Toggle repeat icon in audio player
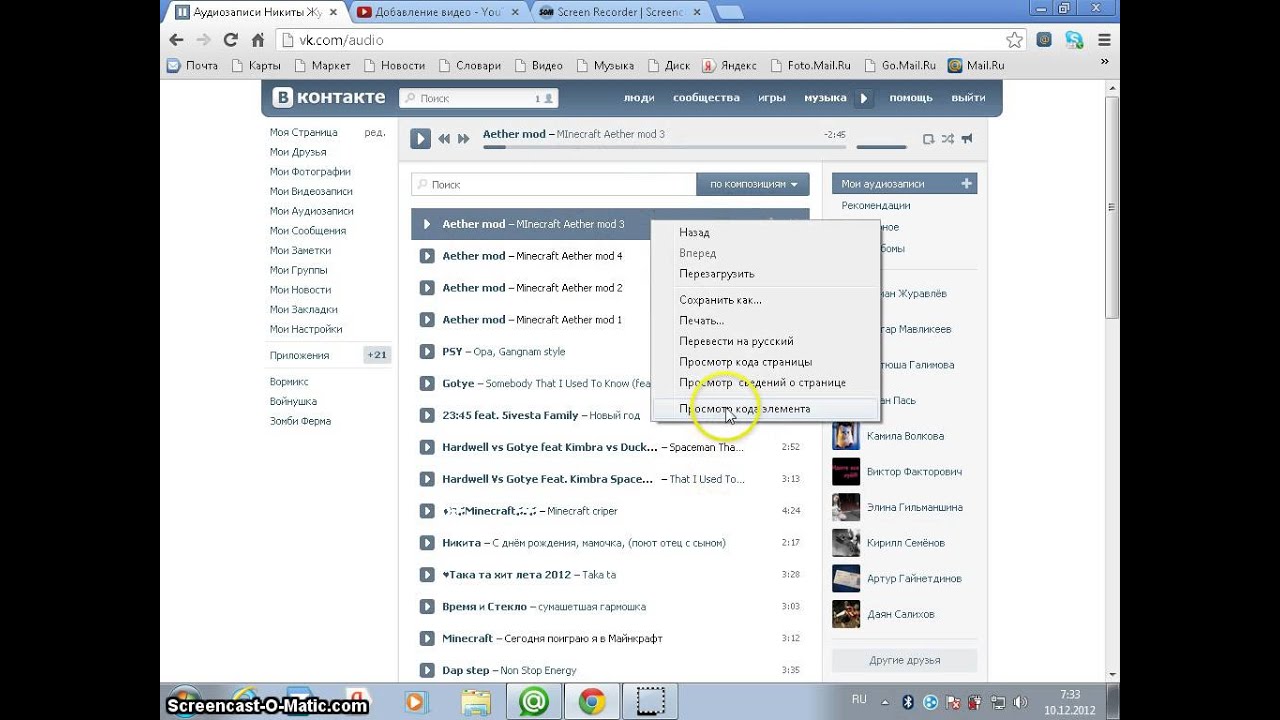The height and width of the screenshot is (720, 1280). click(928, 139)
